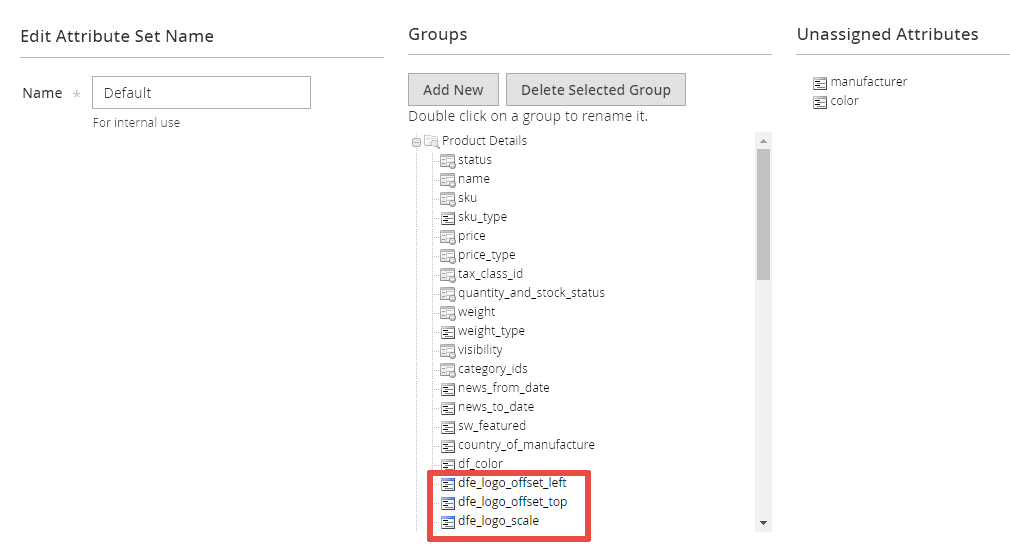Click the Add New button
The image size is (1010, 558).
(453, 90)
